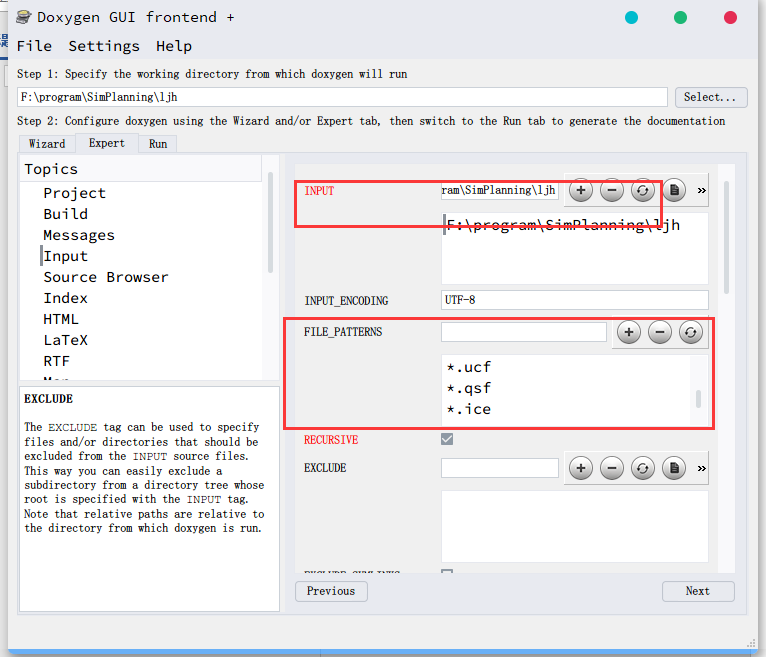The width and height of the screenshot is (766, 657).
Task: Expand INPUT toolbar overflow chevron
Action: coord(702,191)
